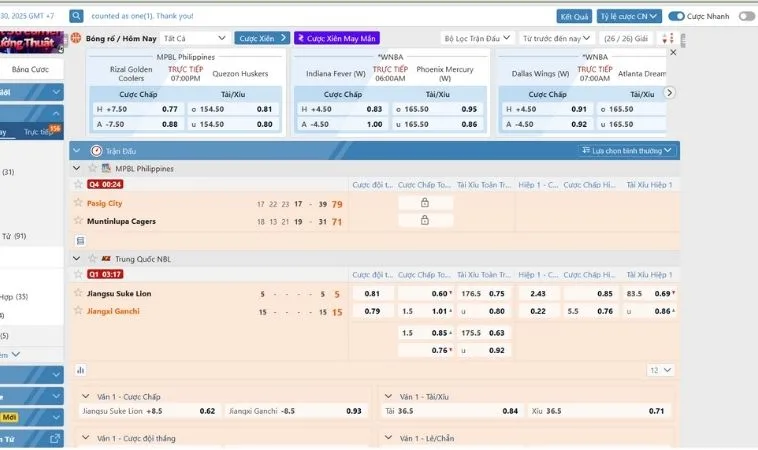Image resolution: width=758 pixels, height=450 pixels.
Task: Star the Trung Quốc NBL league
Action: (93, 258)
